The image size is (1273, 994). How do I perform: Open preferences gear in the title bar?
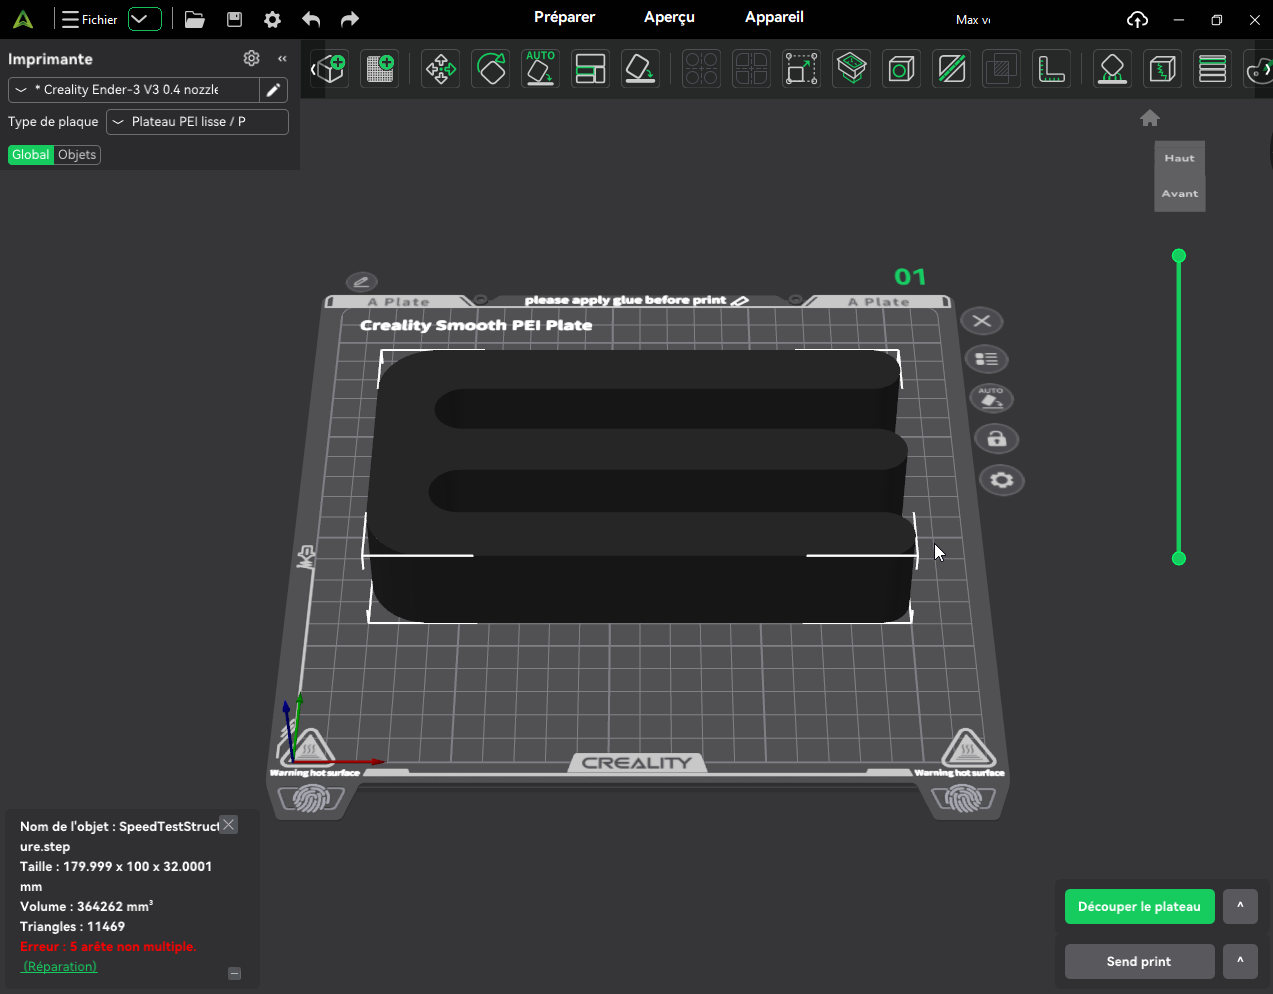pyautogui.click(x=272, y=19)
